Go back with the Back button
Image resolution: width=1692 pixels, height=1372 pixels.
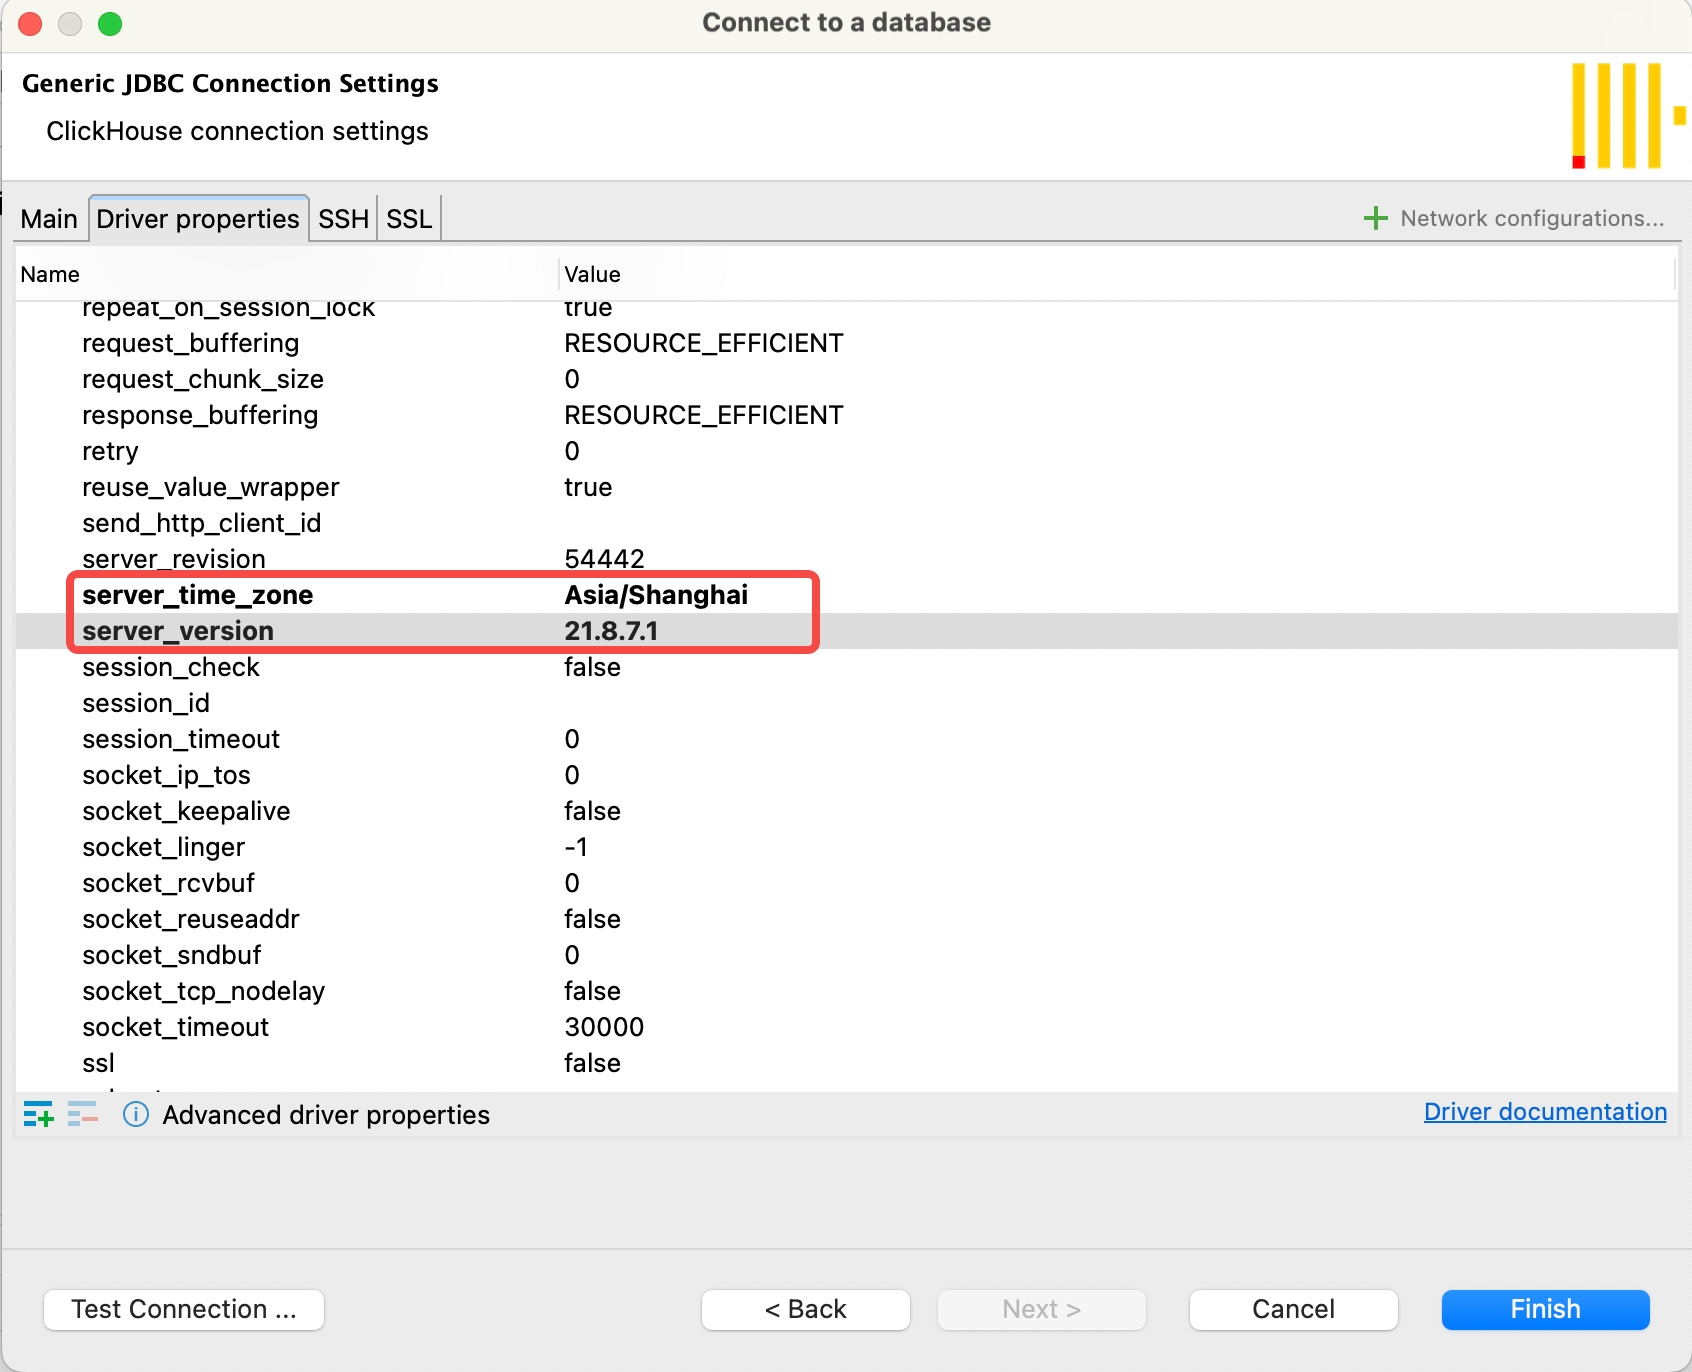[805, 1309]
